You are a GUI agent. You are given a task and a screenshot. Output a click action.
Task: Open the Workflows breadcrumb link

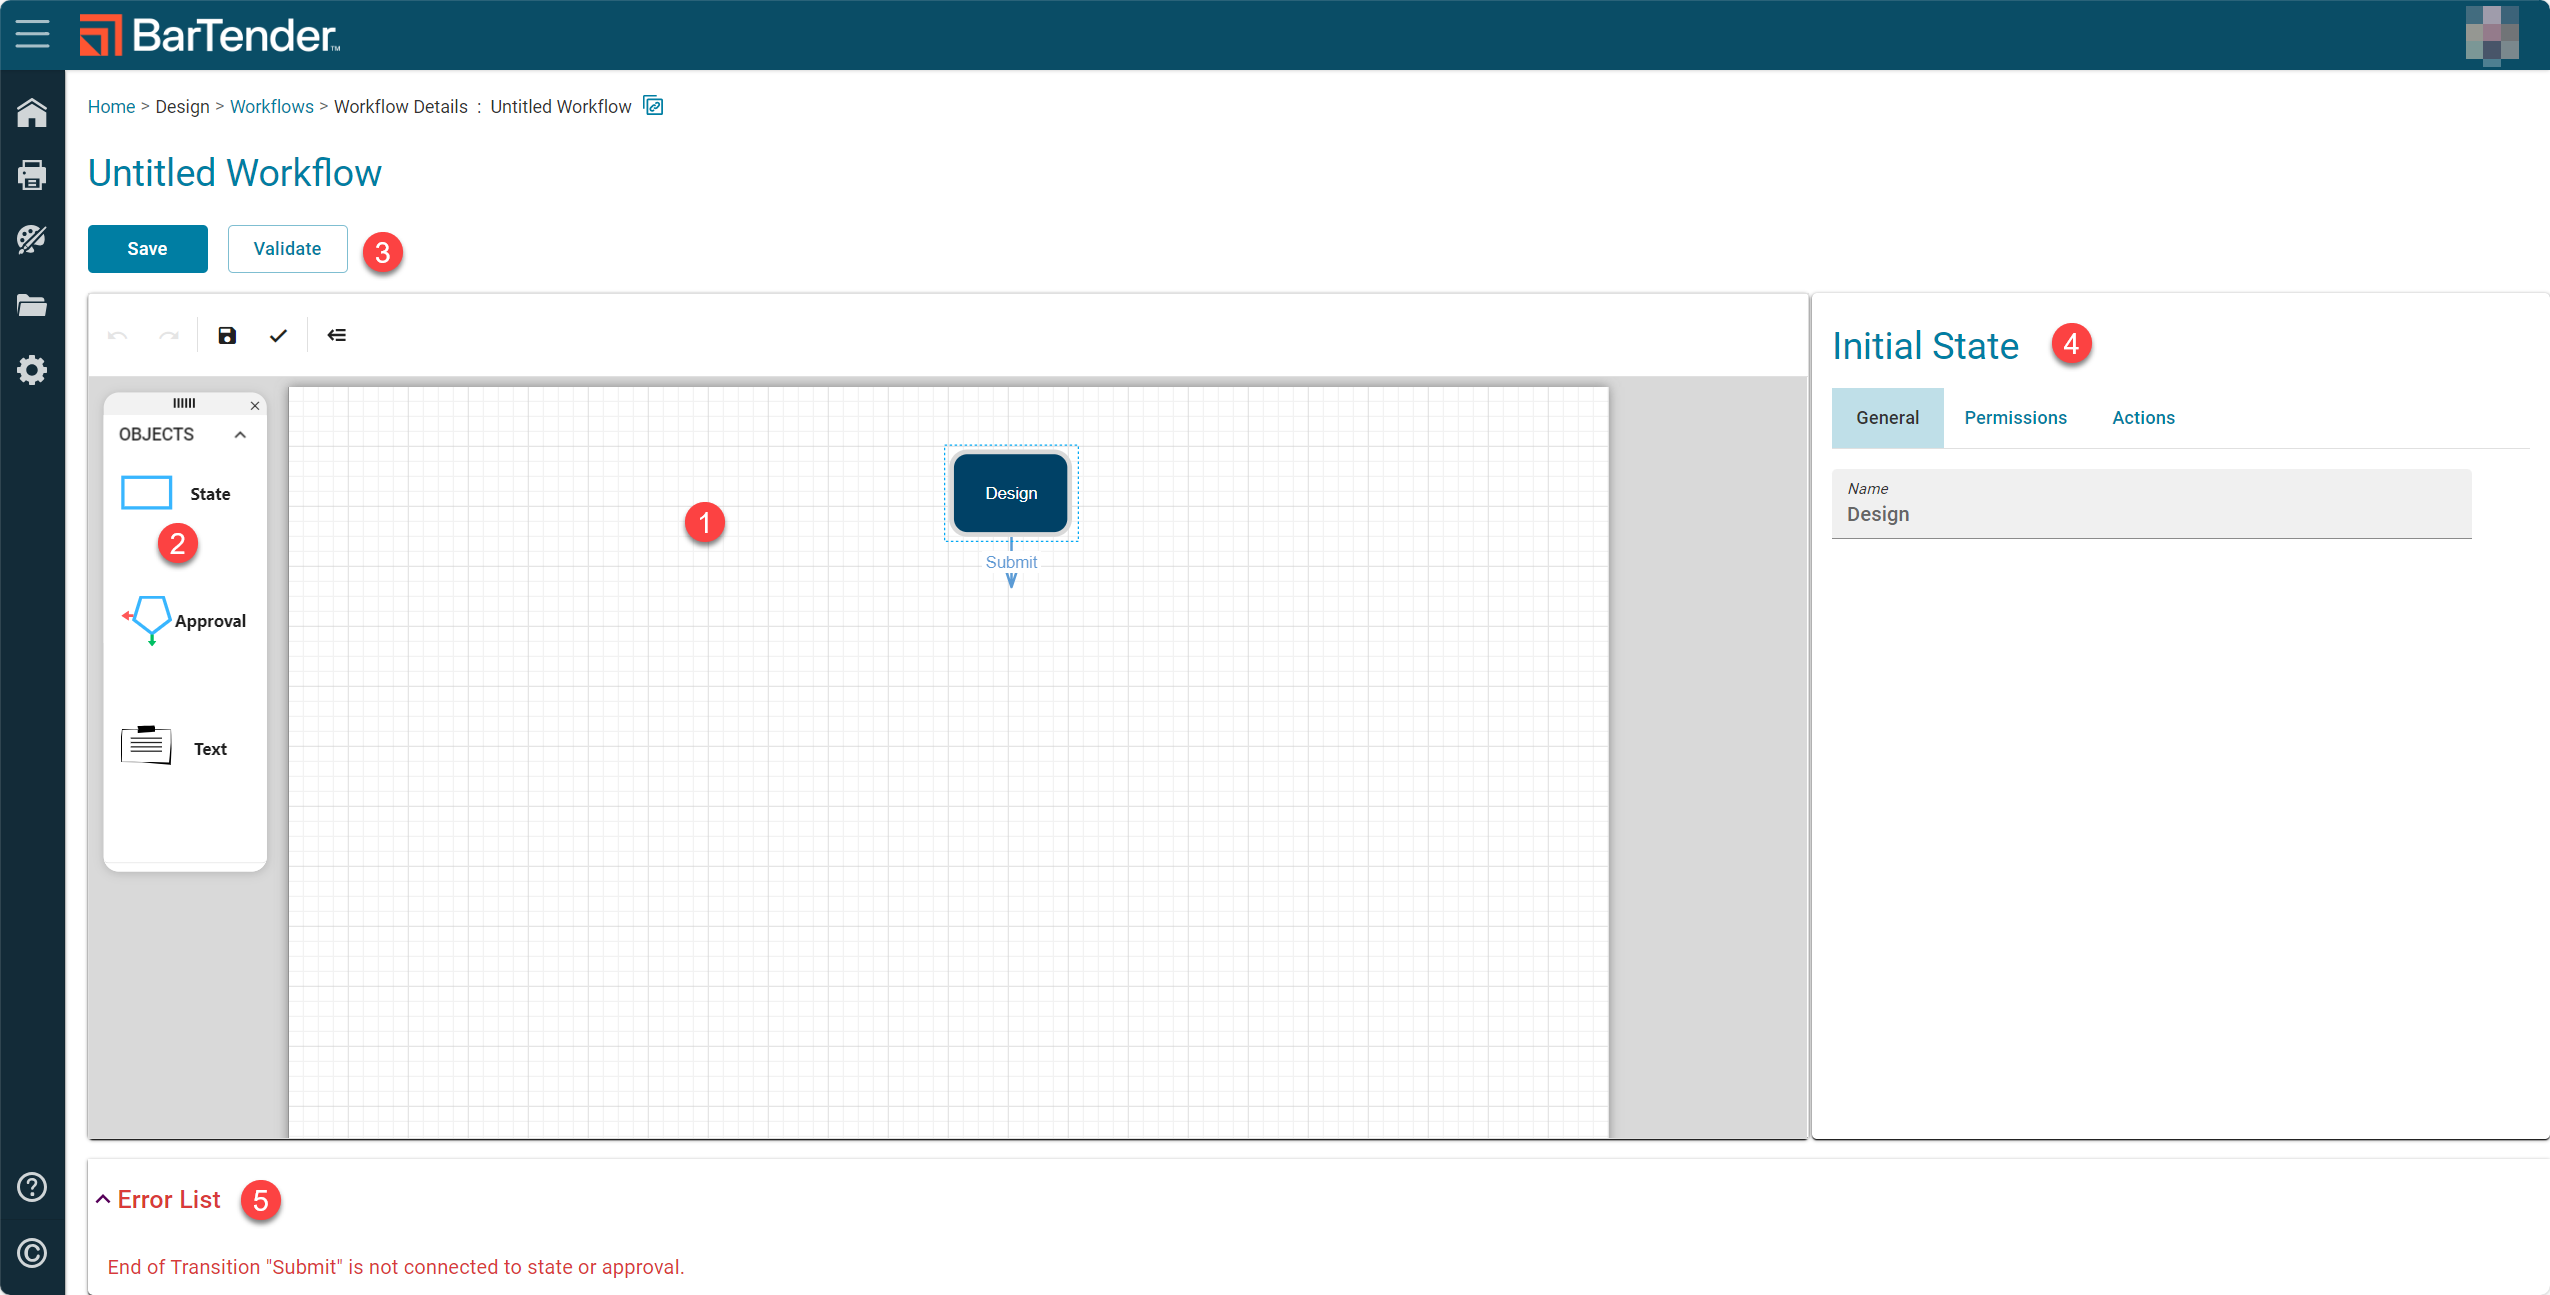[x=272, y=107]
